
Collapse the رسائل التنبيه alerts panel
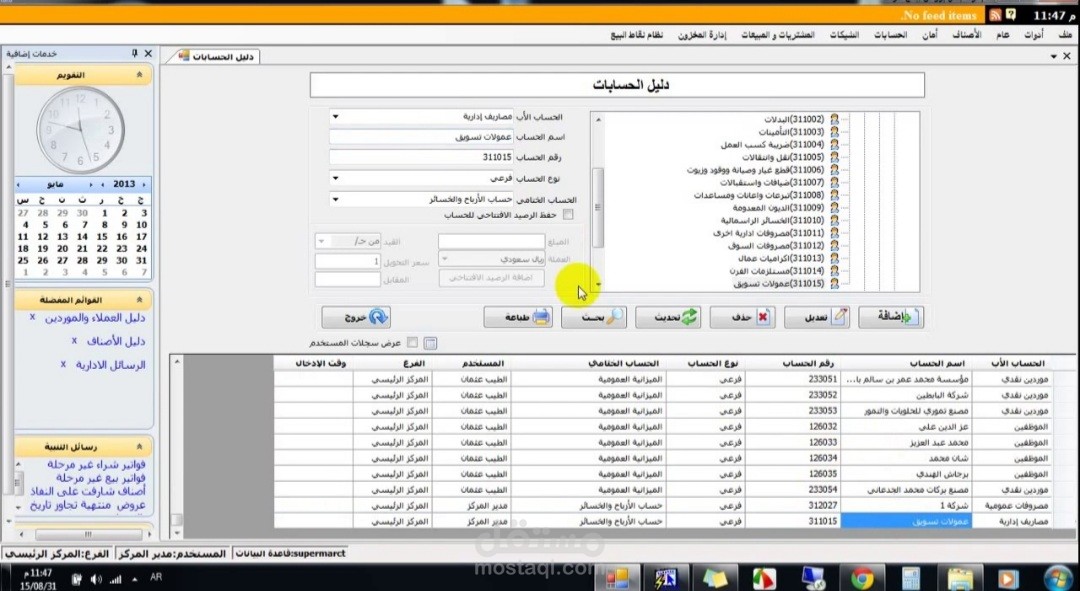(140, 446)
